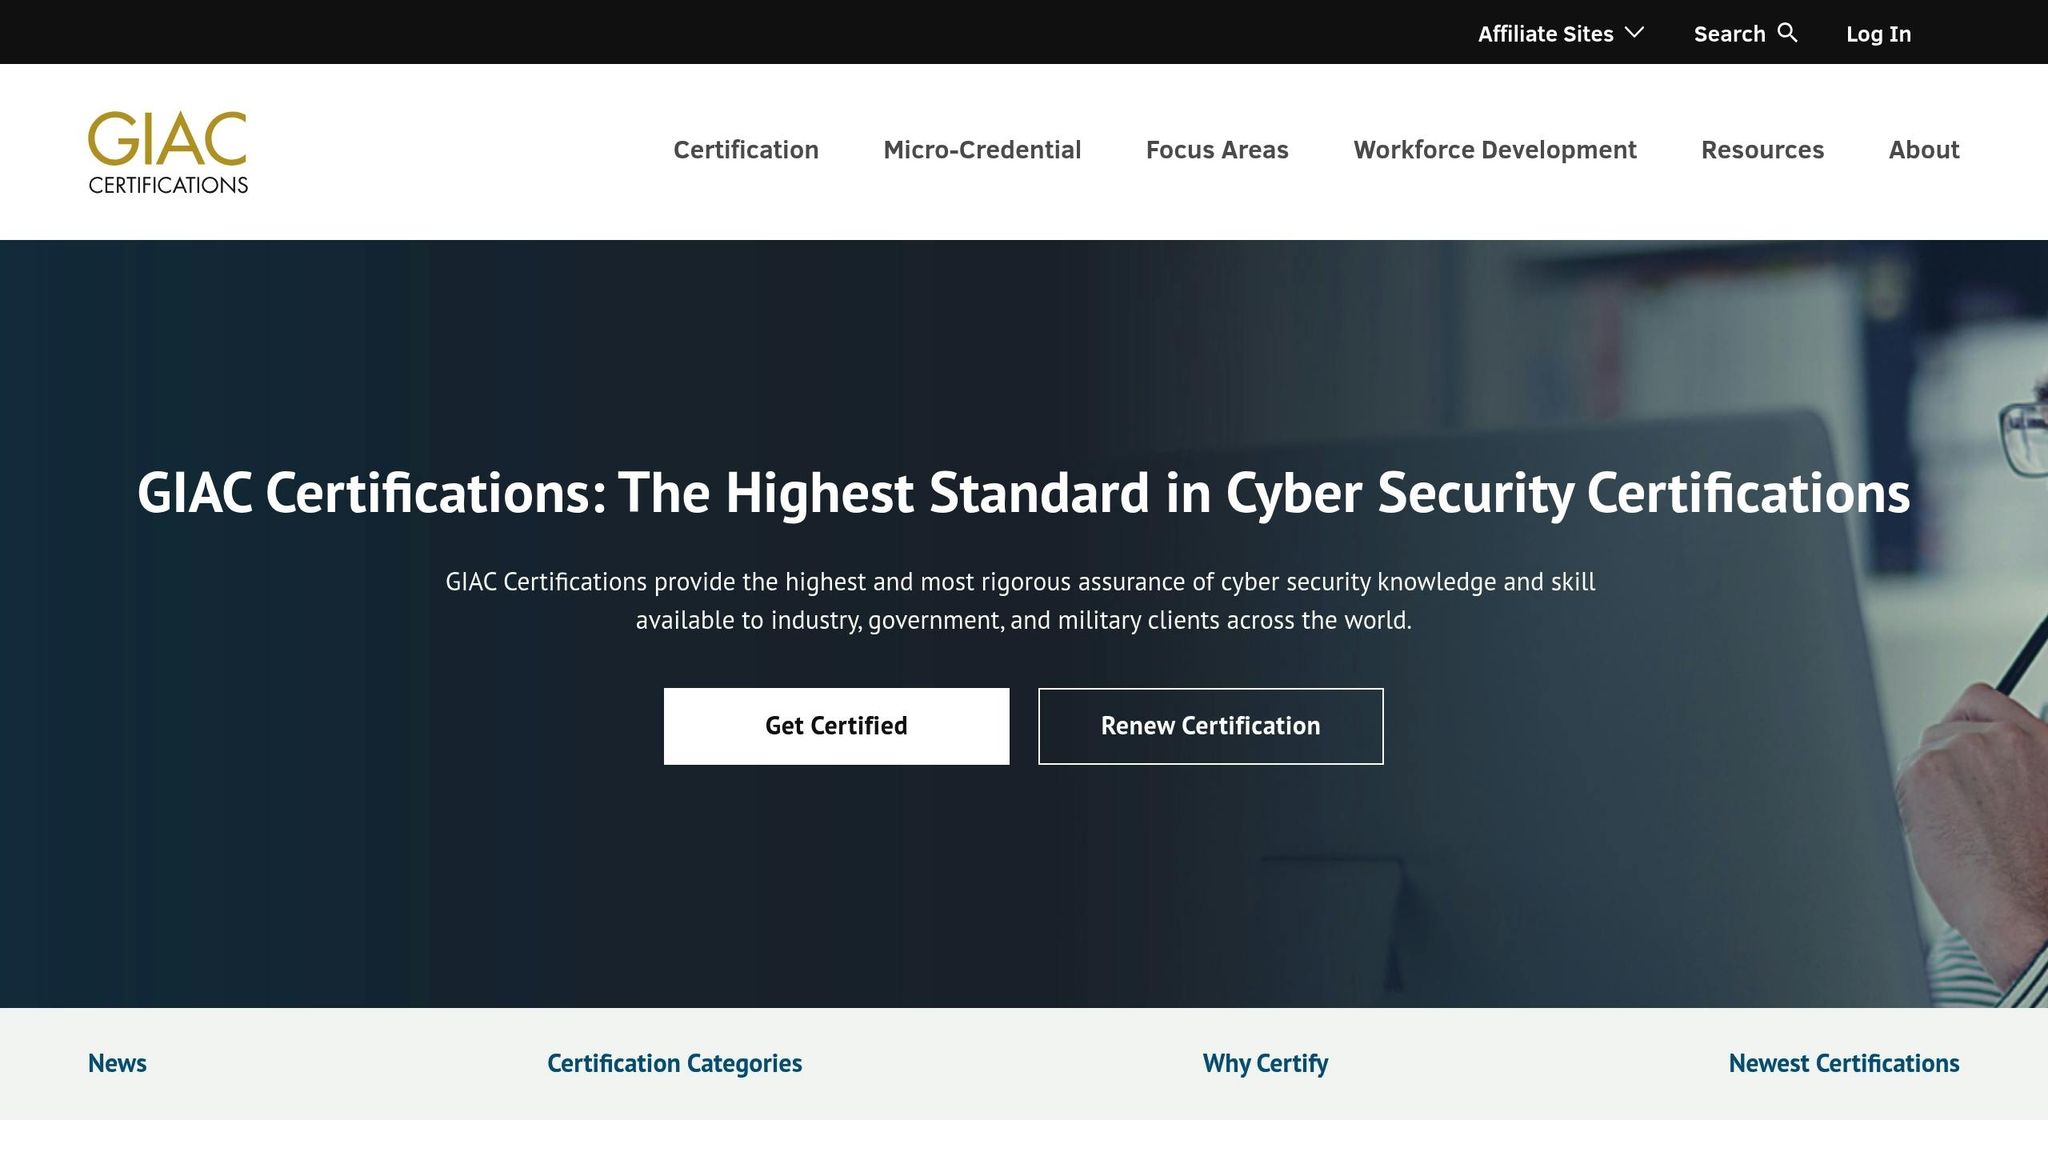Select Focus Areas in navigation
The image size is (2048, 1152).
tap(1217, 150)
